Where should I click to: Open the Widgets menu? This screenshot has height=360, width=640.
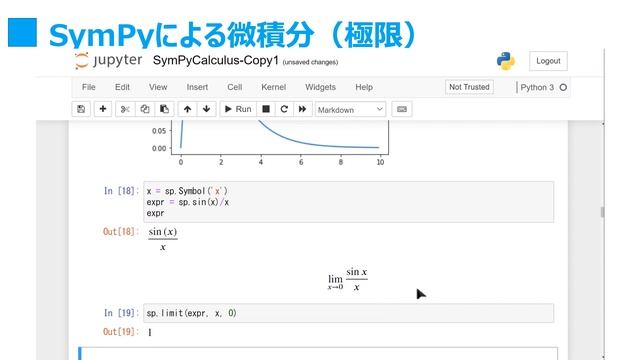click(x=320, y=87)
